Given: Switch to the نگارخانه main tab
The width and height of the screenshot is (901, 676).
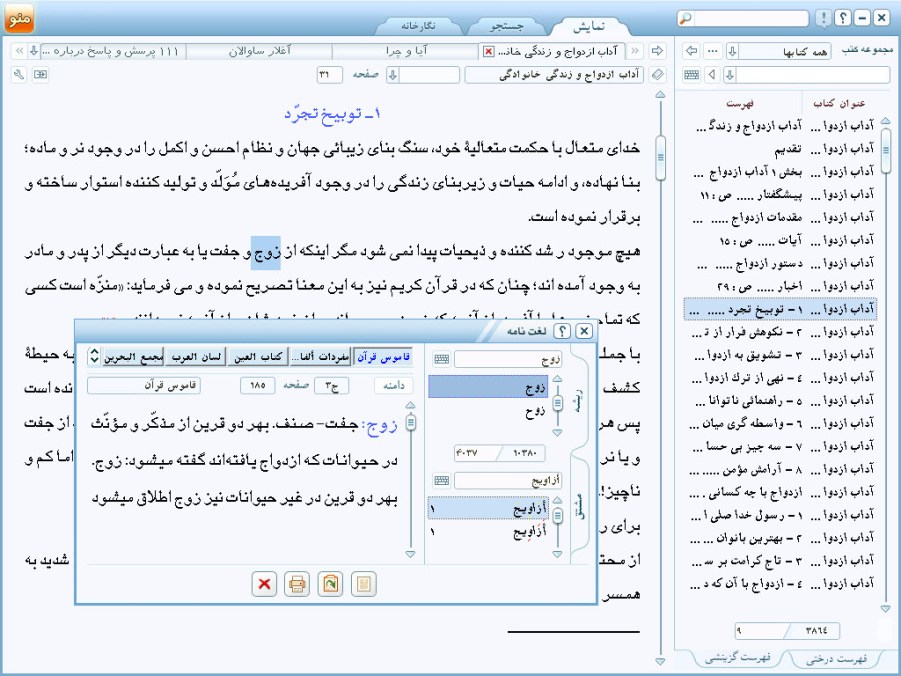Looking at the screenshot, I should tap(418, 26).
